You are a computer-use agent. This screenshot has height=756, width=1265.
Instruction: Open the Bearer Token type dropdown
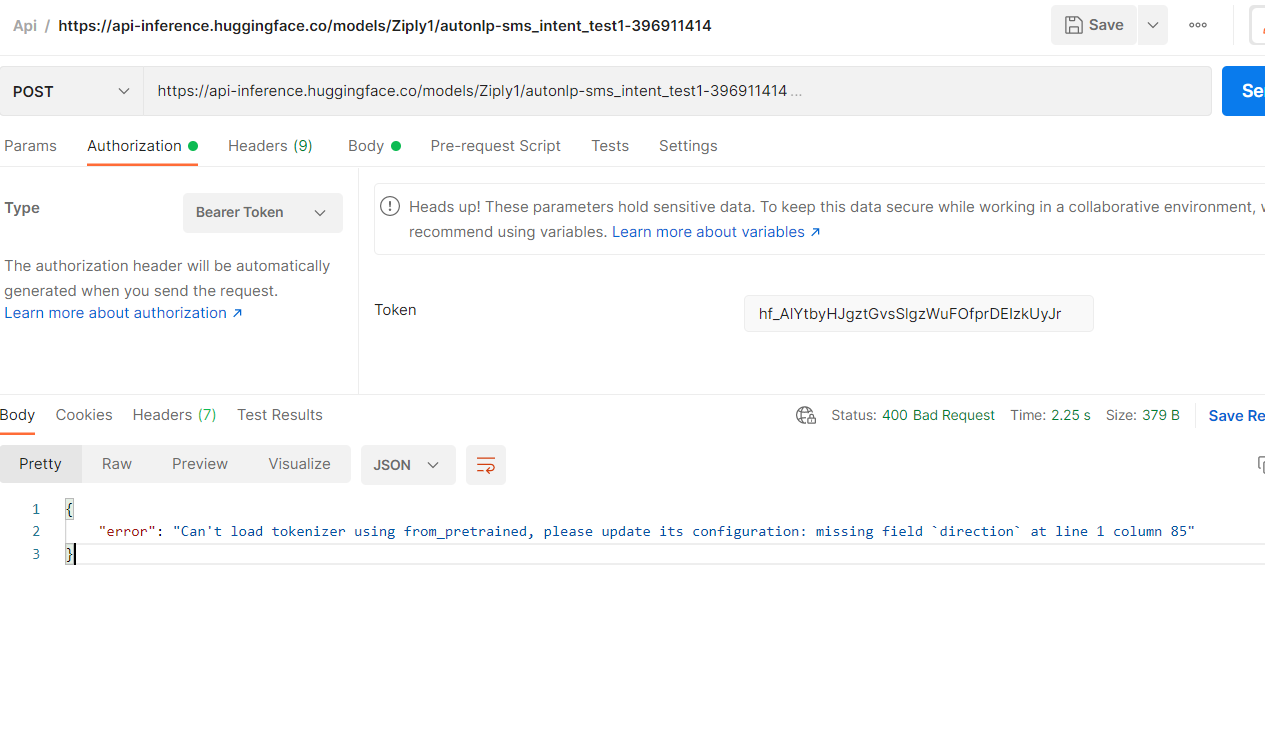tap(262, 212)
